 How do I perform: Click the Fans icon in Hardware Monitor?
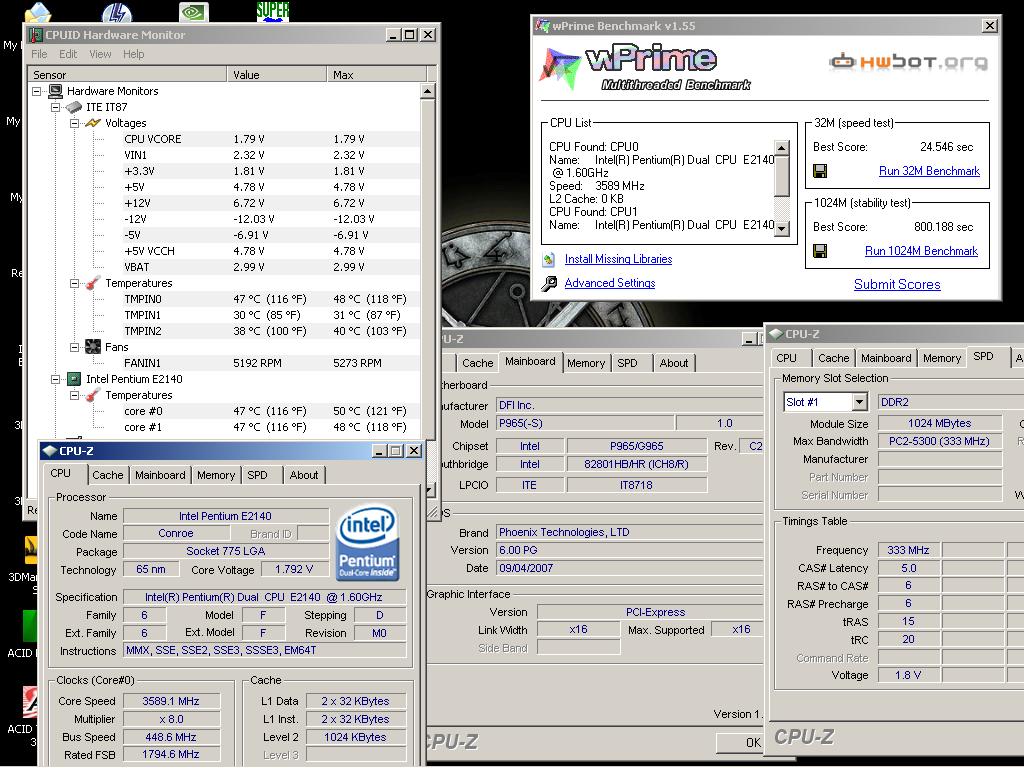pos(93,347)
